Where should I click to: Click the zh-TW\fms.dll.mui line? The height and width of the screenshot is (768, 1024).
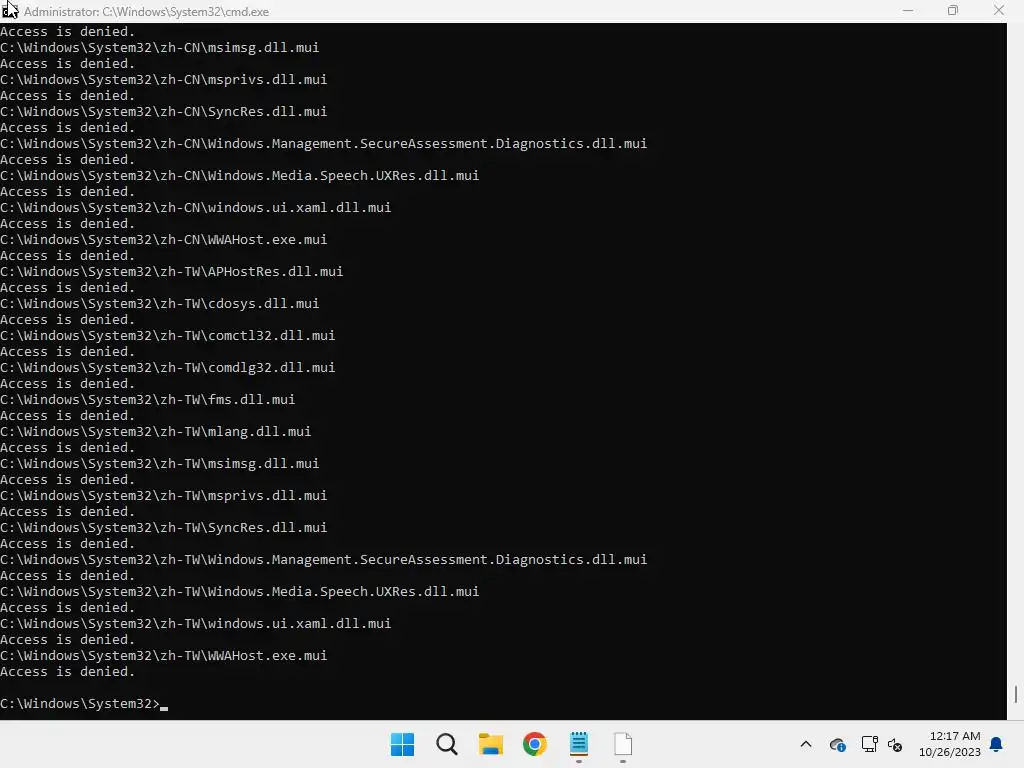(148, 400)
